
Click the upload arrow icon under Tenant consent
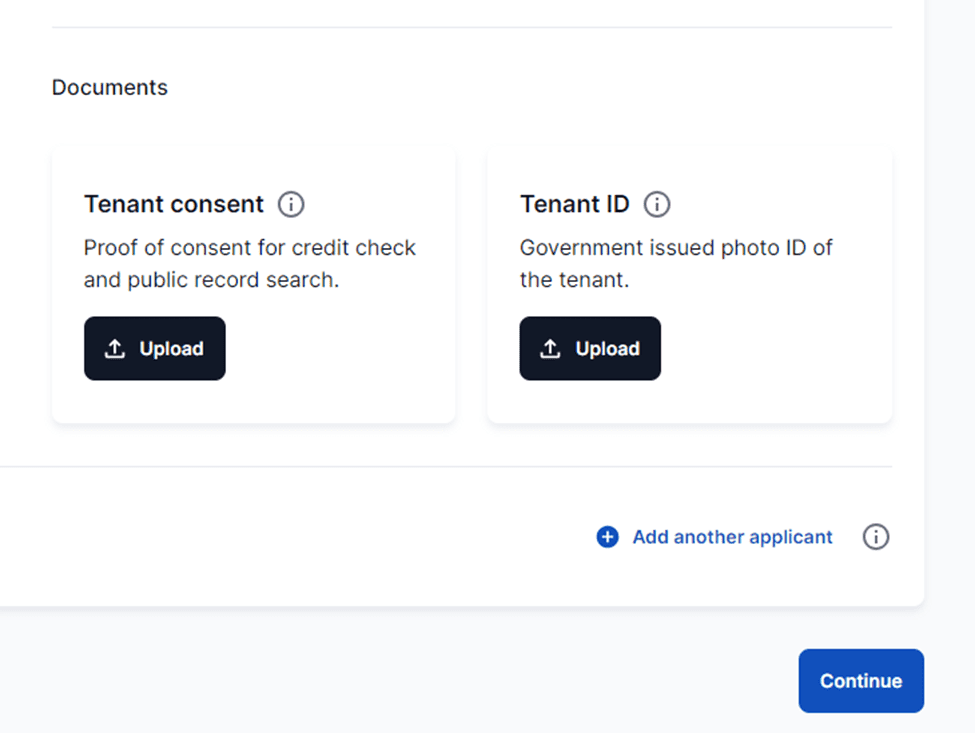click(115, 349)
